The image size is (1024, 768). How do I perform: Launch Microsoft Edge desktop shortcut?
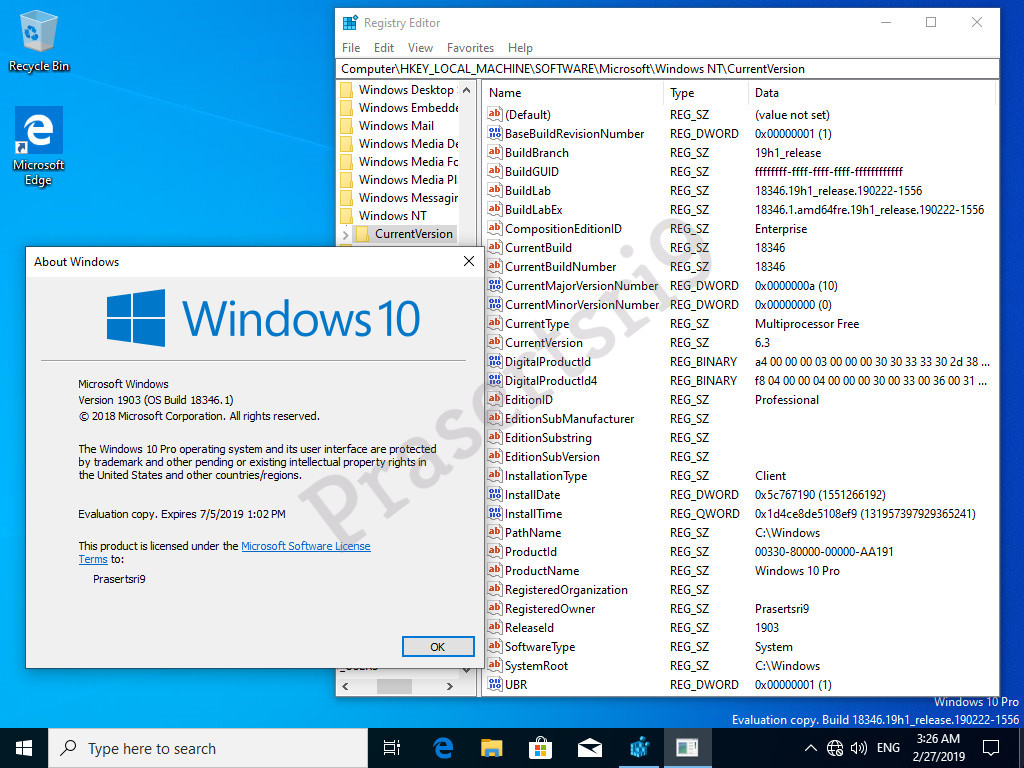coord(39,146)
